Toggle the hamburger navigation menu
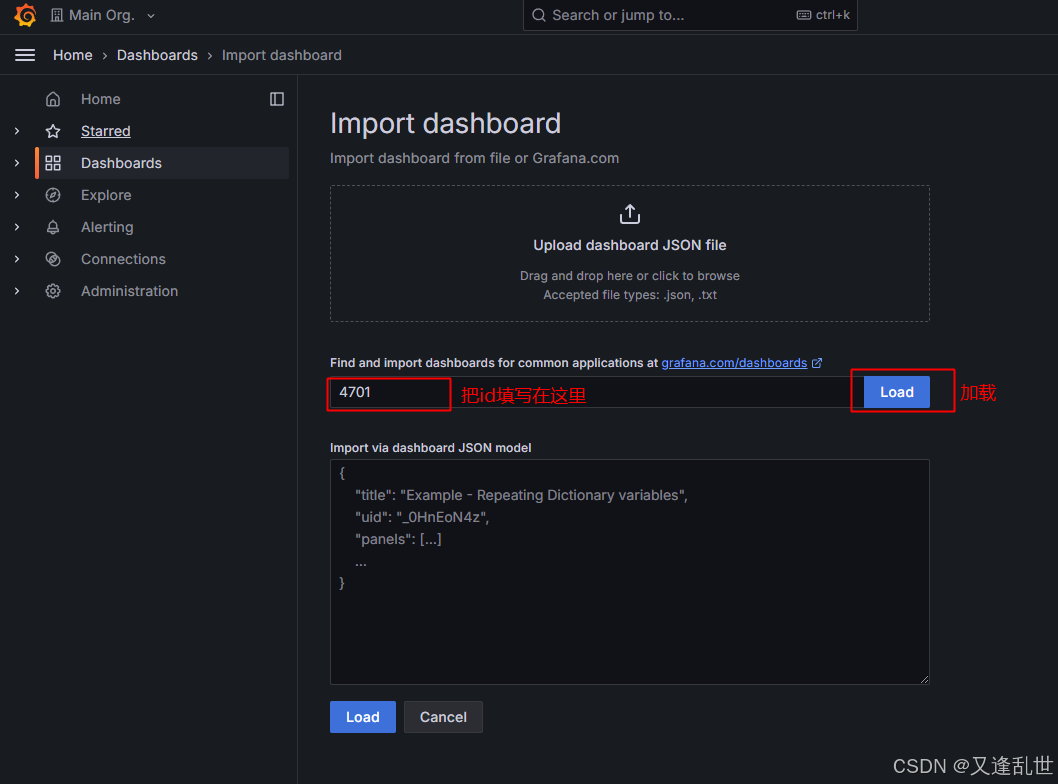Image resolution: width=1058 pixels, height=784 pixels. (25, 55)
